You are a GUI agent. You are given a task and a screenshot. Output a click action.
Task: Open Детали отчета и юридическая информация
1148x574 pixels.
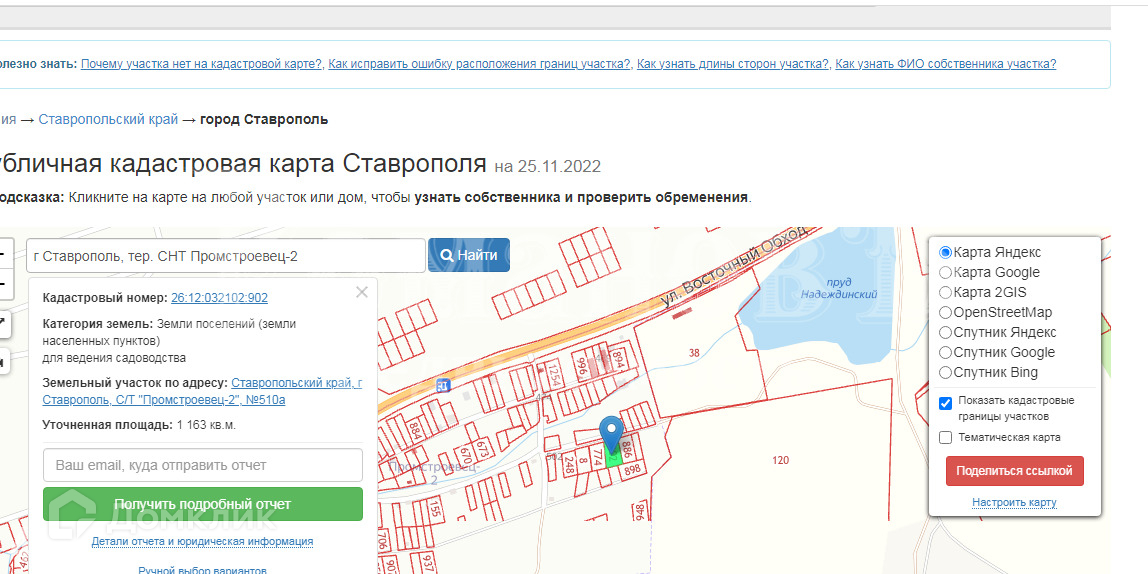(203, 542)
